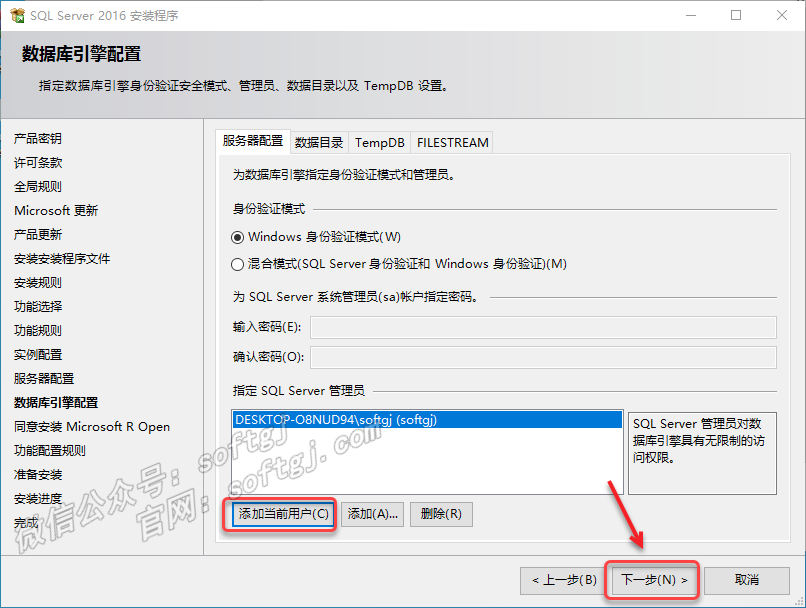The height and width of the screenshot is (608, 806).
Task: Switch to the 数据目录 tab
Action: click(x=319, y=143)
